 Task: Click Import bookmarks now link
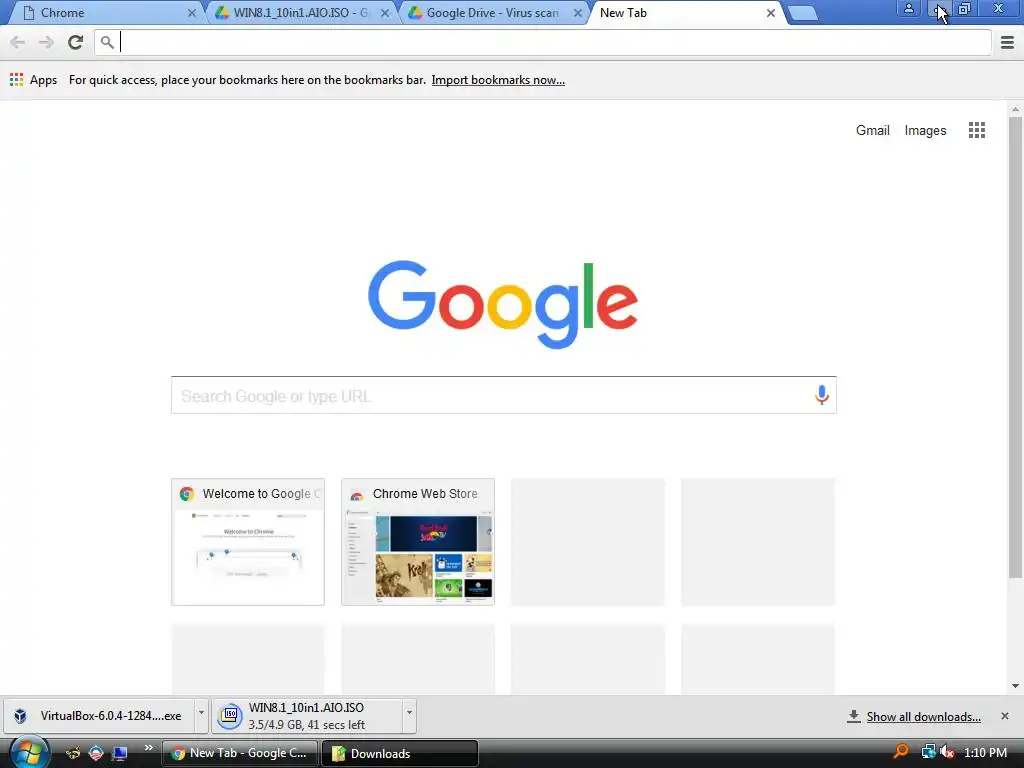pyautogui.click(x=498, y=80)
